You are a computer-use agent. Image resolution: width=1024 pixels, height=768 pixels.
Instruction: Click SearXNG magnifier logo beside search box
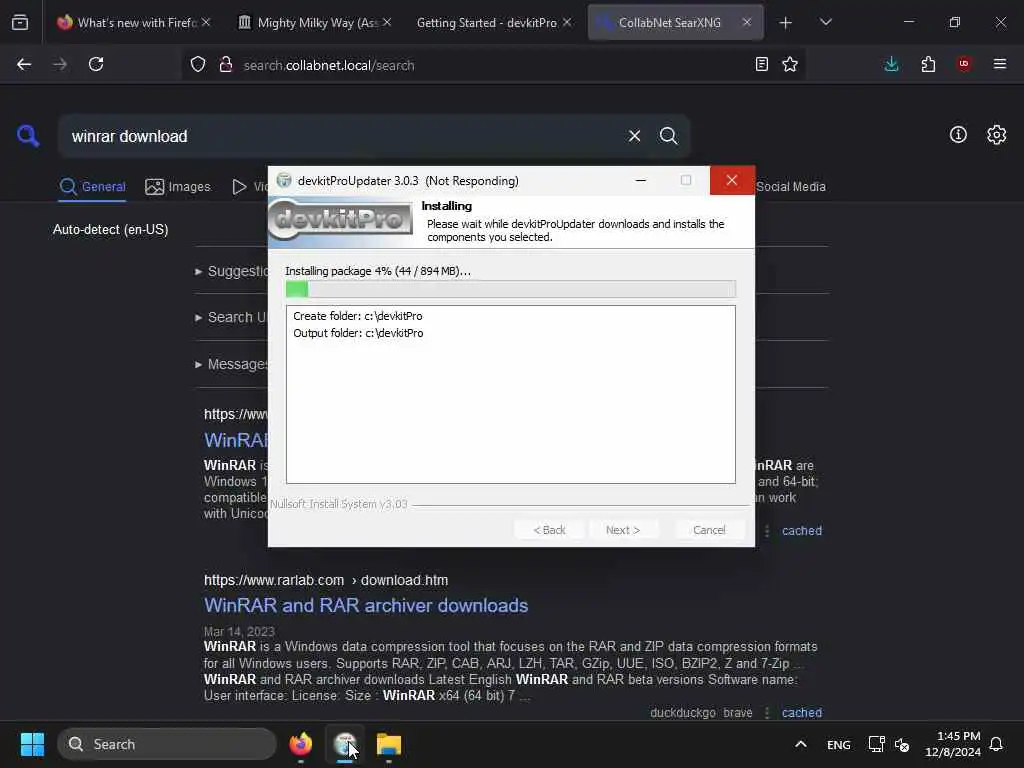click(x=28, y=136)
